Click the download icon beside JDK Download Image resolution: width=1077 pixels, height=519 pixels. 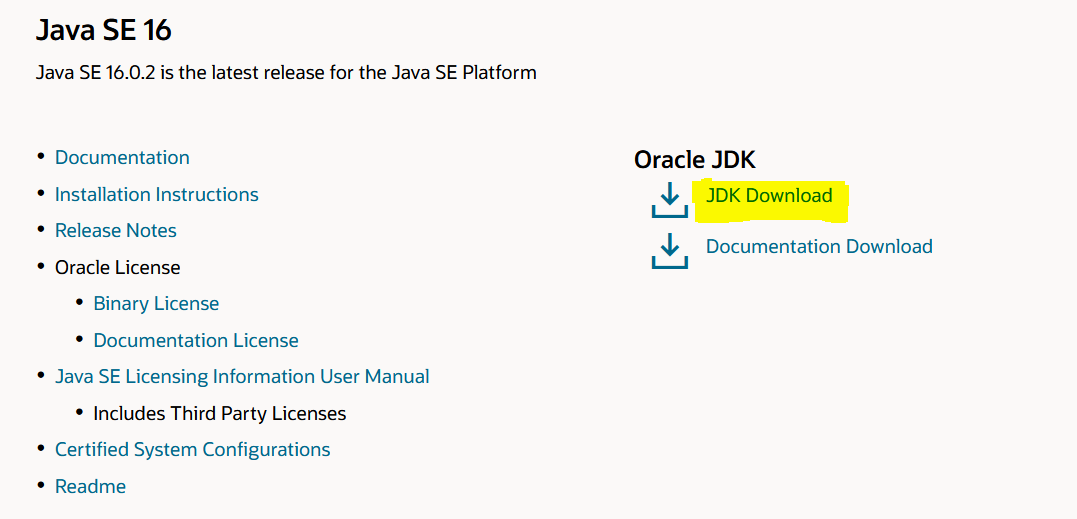click(x=669, y=201)
